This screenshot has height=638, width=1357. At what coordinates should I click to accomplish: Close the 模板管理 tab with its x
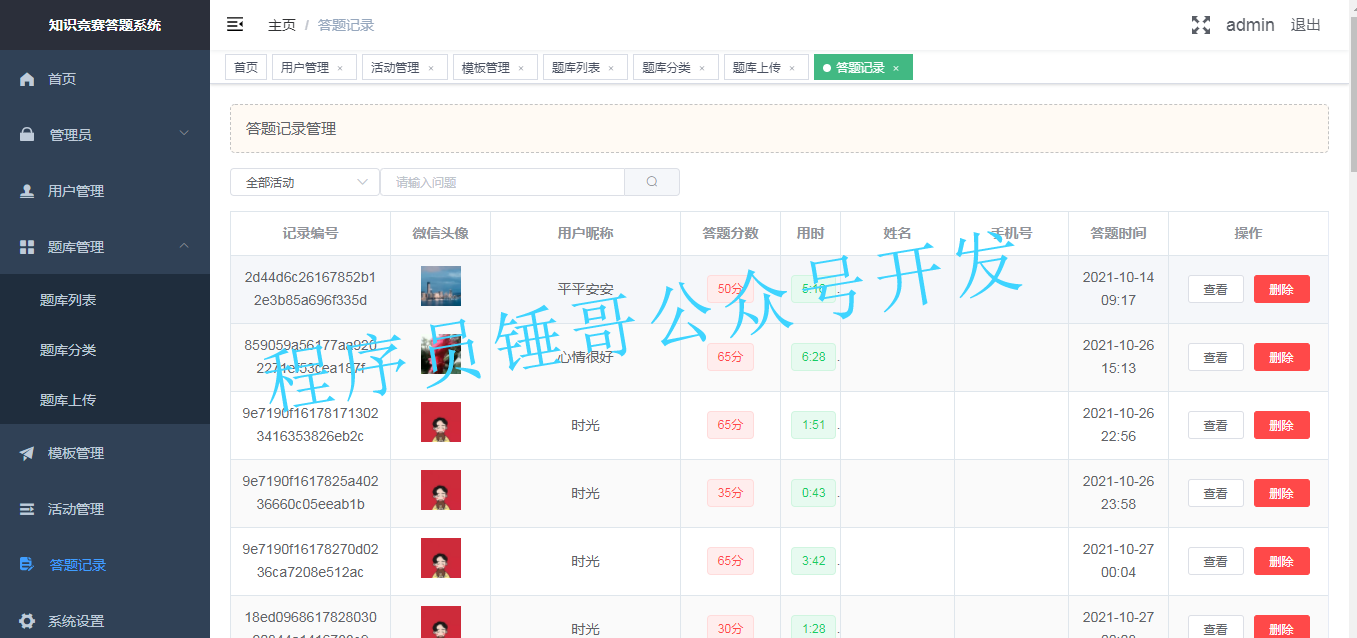521,68
